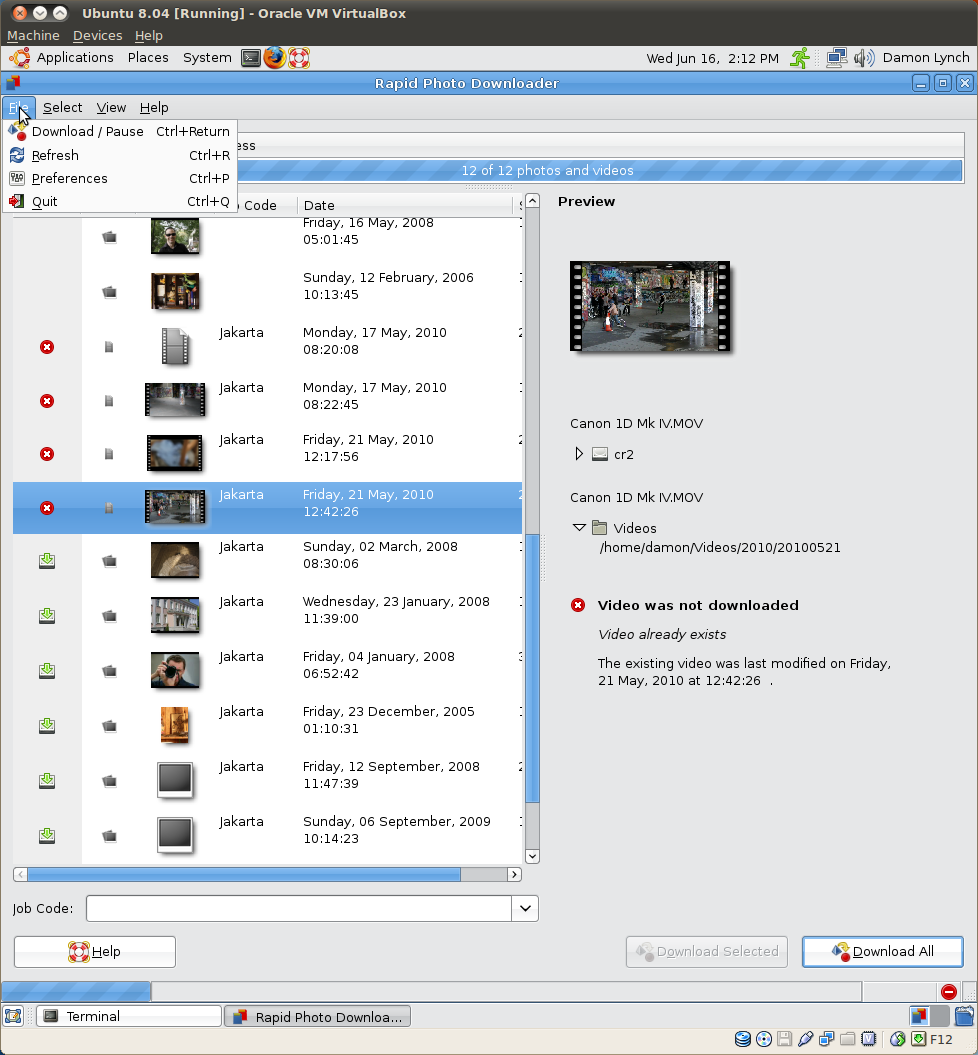Image resolution: width=978 pixels, height=1055 pixels.
Task: Click the Help button at bottom left
Action: point(95,951)
